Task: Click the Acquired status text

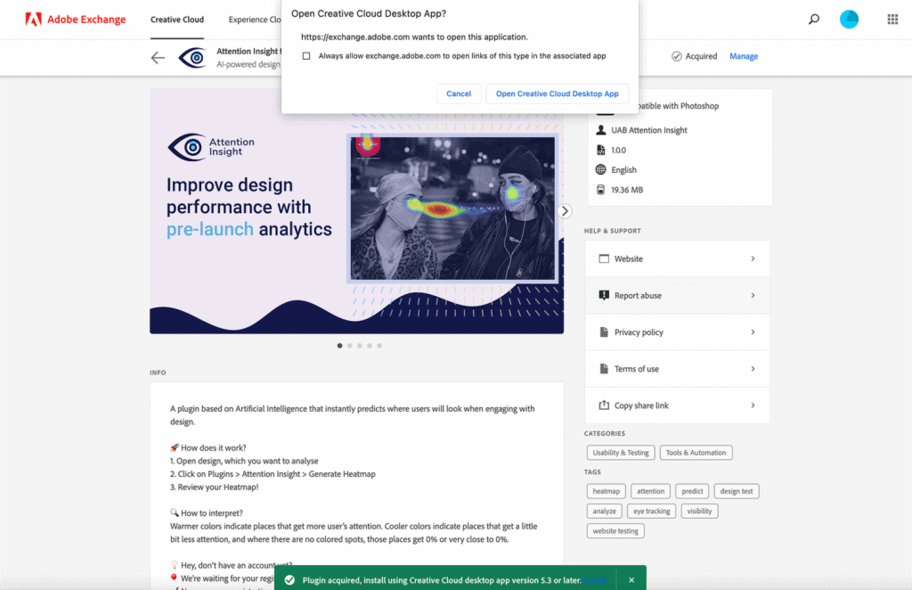Action: click(x=701, y=56)
